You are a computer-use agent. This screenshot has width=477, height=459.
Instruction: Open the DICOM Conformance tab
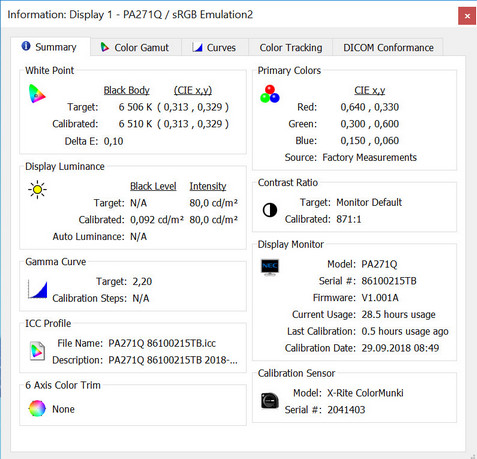(x=388, y=48)
